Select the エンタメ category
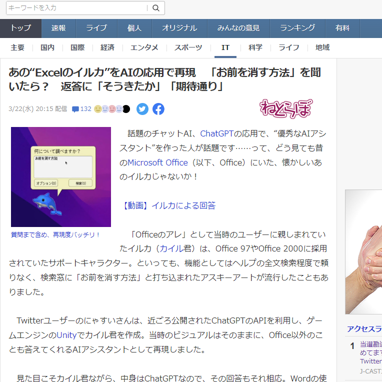The image size is (382, 382). click(144, 48)
